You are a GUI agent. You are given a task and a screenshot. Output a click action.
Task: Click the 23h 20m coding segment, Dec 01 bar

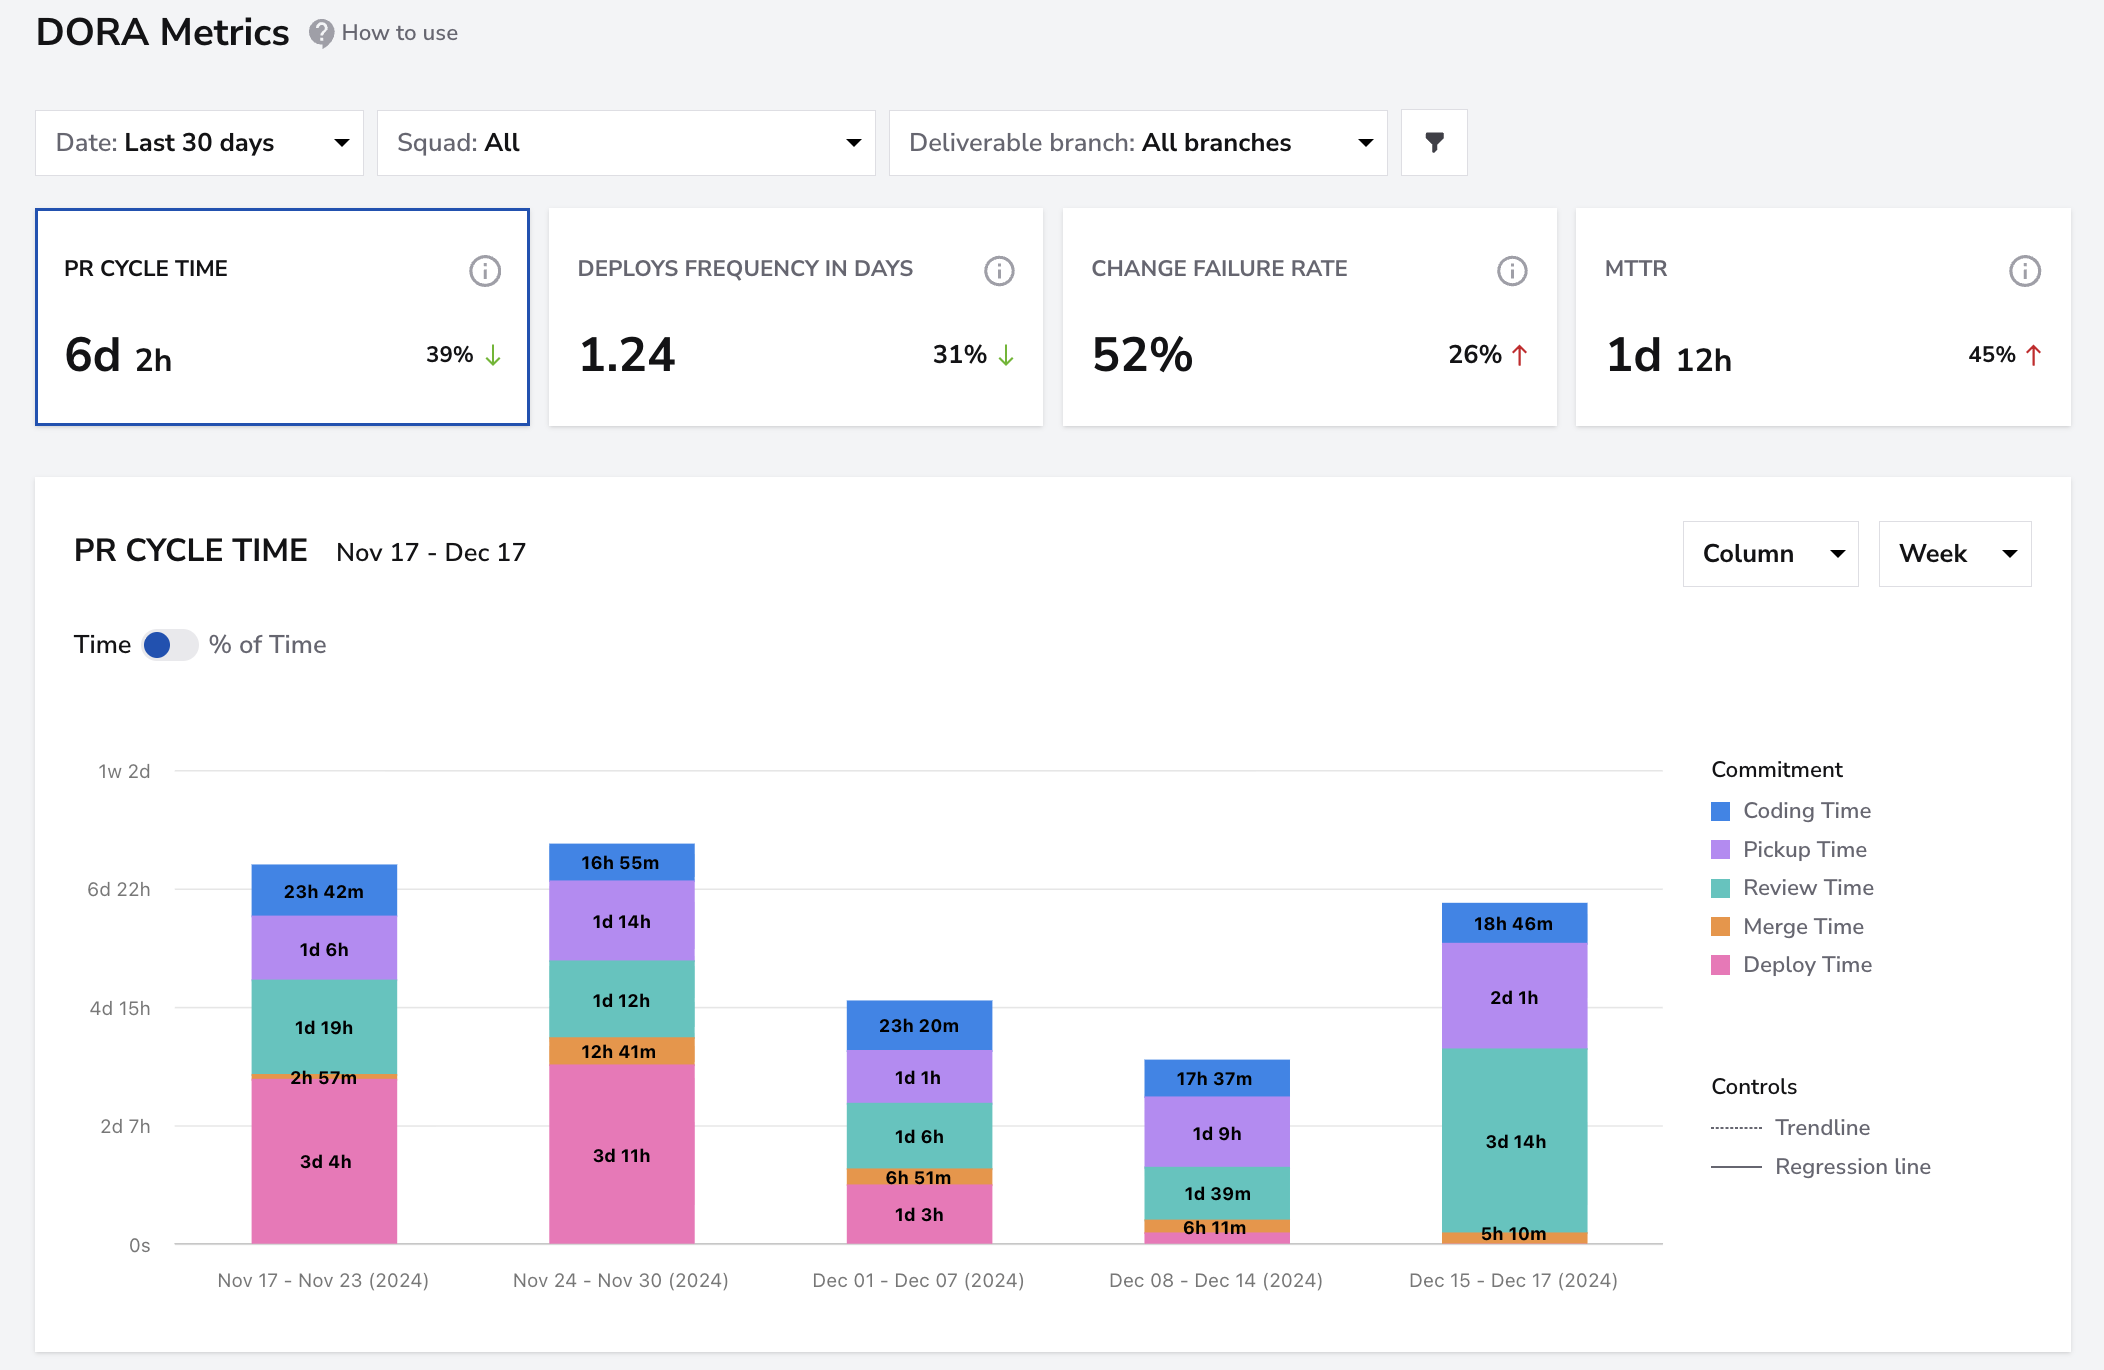[919, 1026]
